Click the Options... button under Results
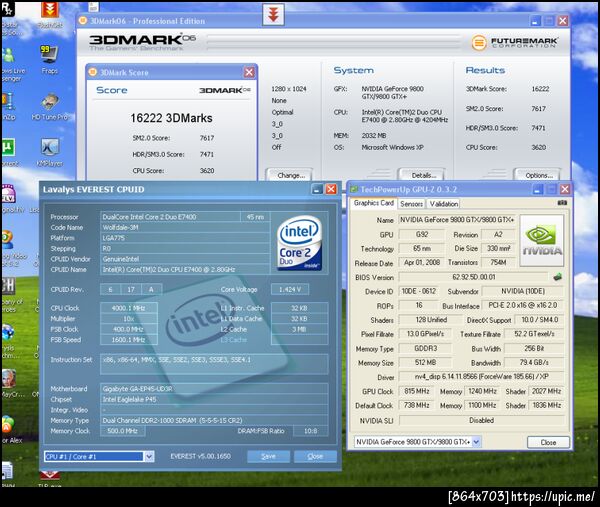This screenshot has height=507, width=600. click(539, 175)
